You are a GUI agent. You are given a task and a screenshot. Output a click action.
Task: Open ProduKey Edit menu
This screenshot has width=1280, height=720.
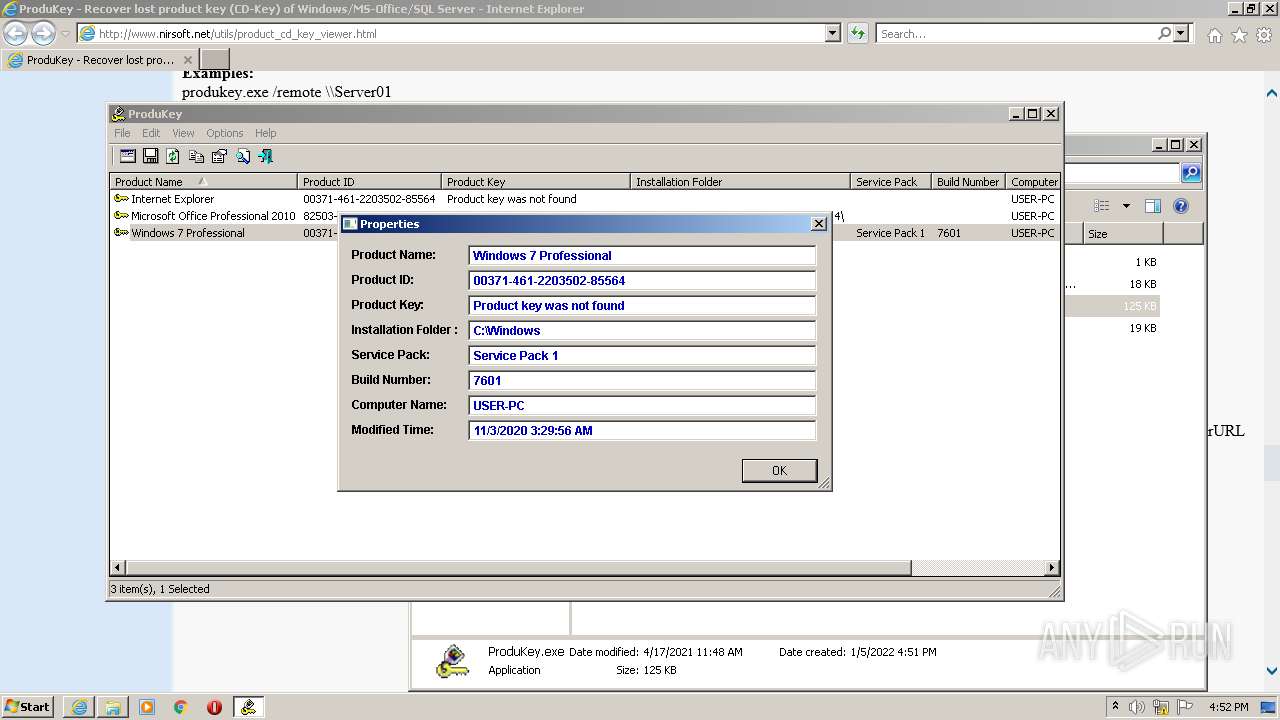click(151, 133)
